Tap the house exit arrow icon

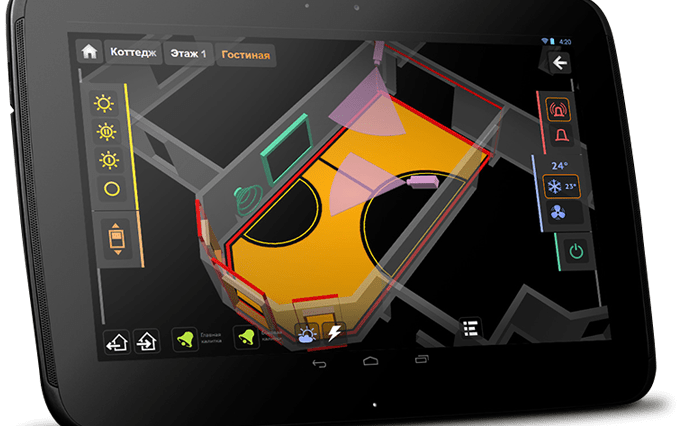coord(116,340)
